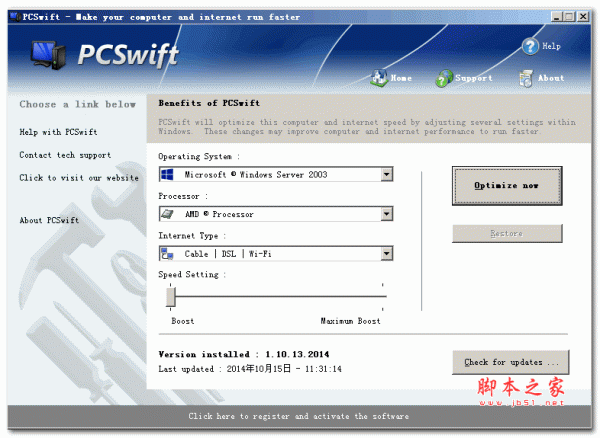Screen dimensions: 600x438
Task: Click register and activate software bar
Action: 299,416
